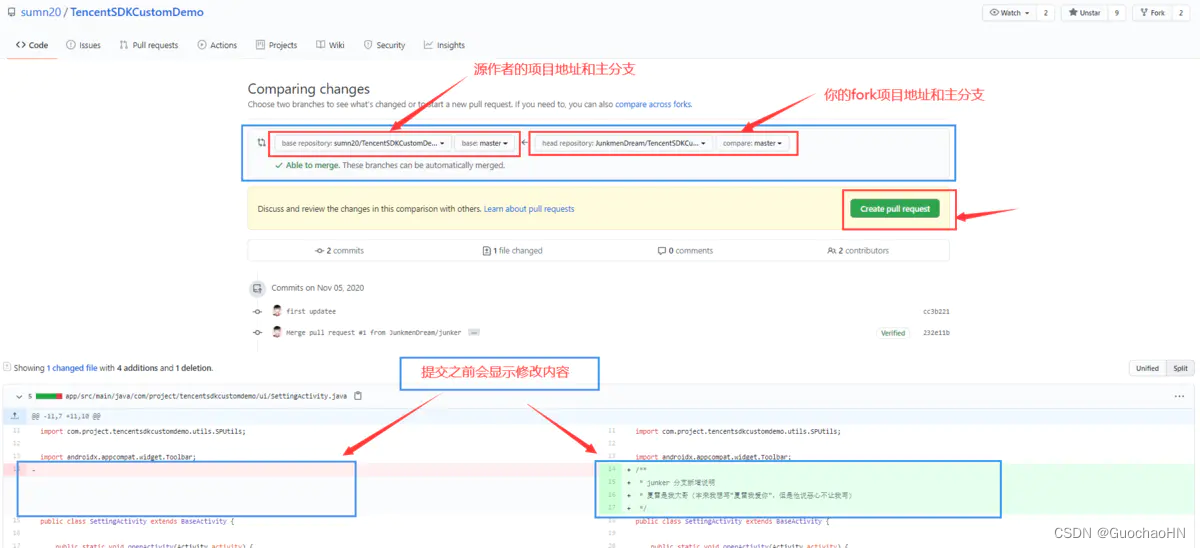The width and height of the screenshot is (1200, 548).
Task: Click the Comparing changes heading
Action: click(309, 89)
